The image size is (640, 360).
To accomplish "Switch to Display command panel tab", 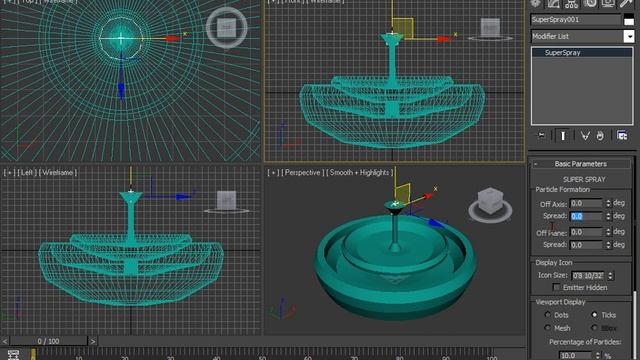I will [x=608, y=4].
